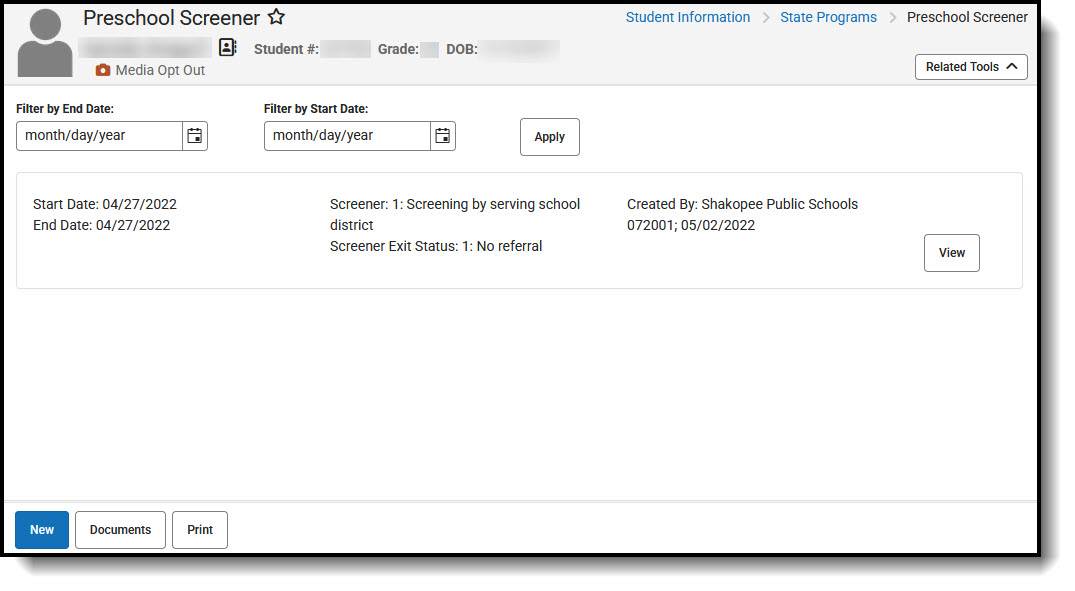
Task: Click the Preschool Screener breadcrumb
Action: tap(967, 17)
